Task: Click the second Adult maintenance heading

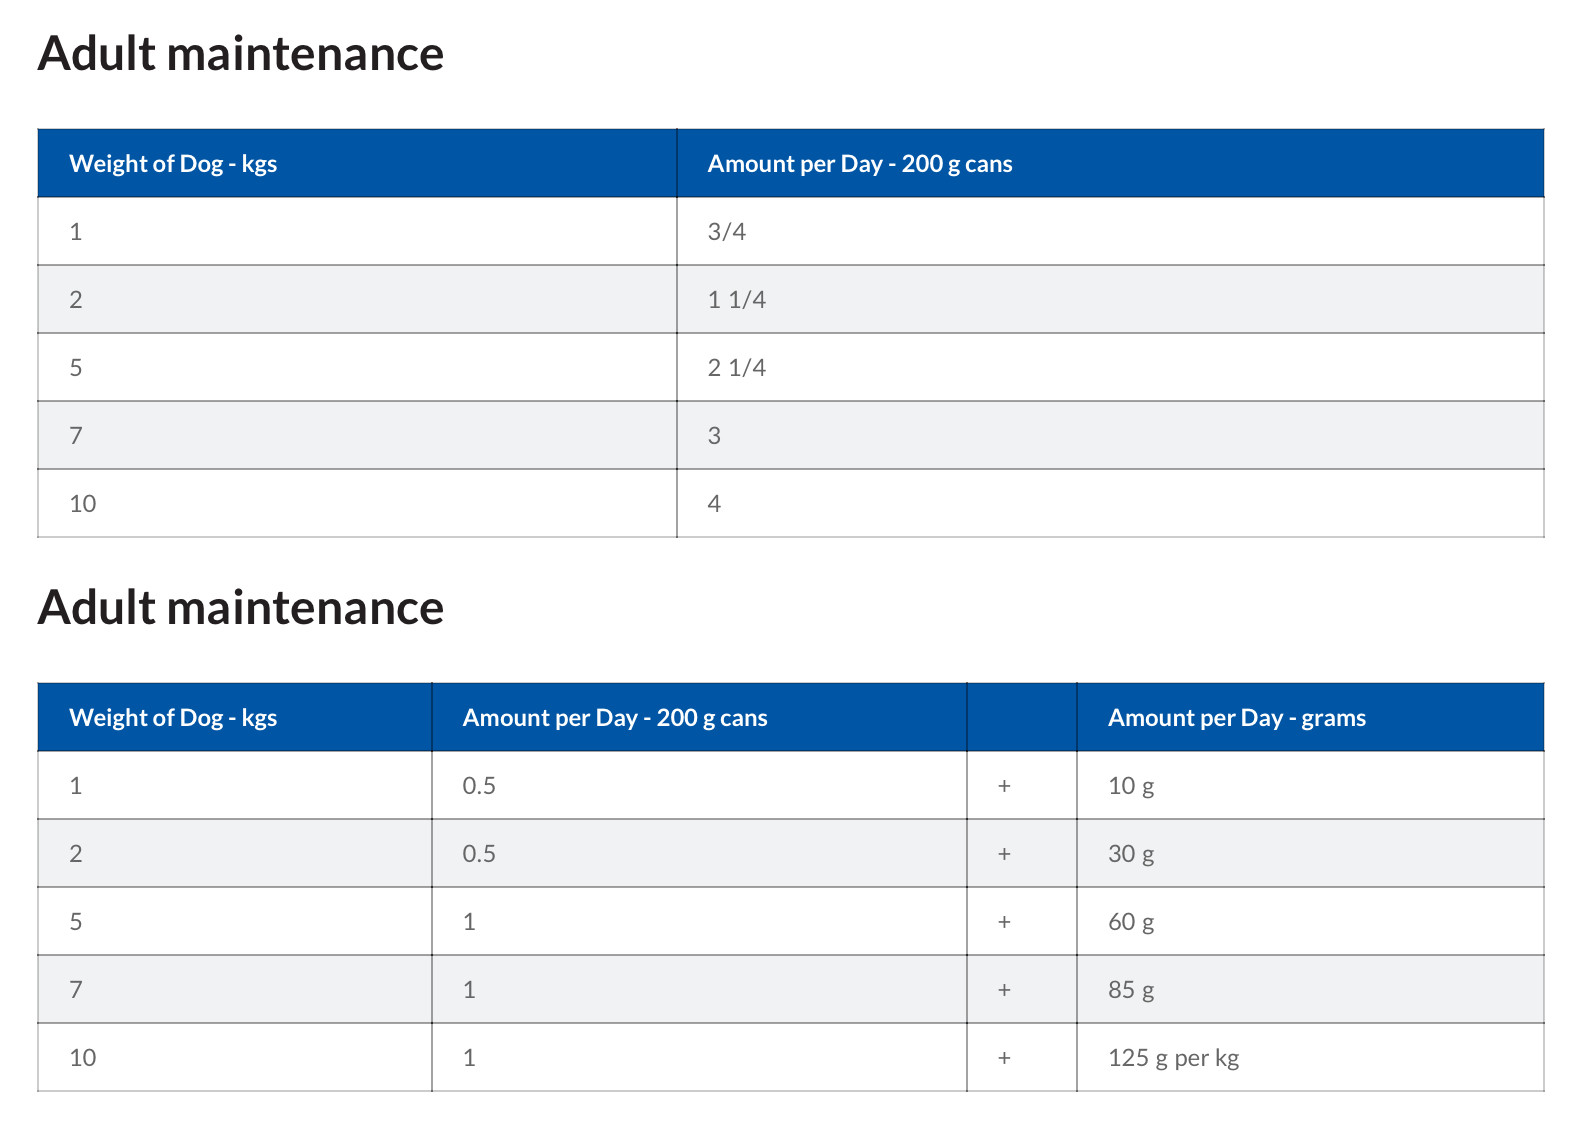Action: point(241,608)
